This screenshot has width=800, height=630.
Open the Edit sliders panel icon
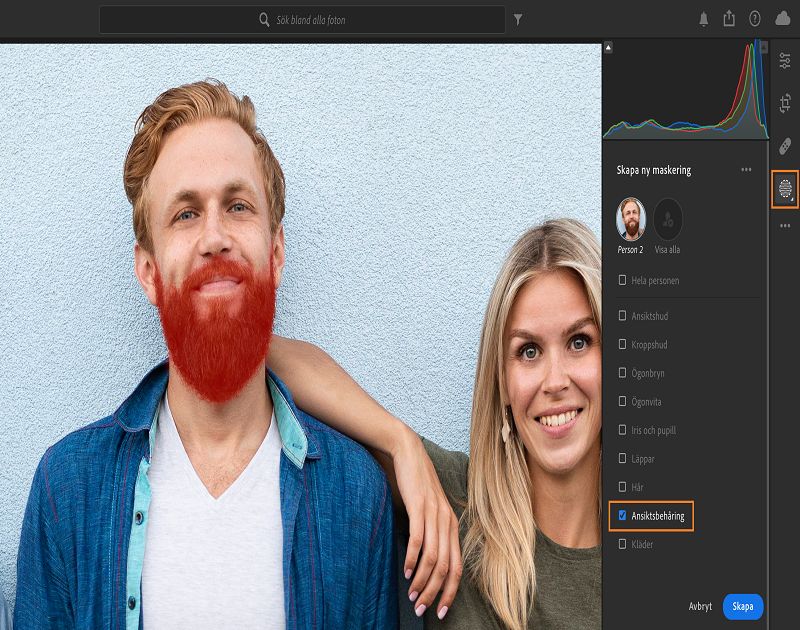785,61
